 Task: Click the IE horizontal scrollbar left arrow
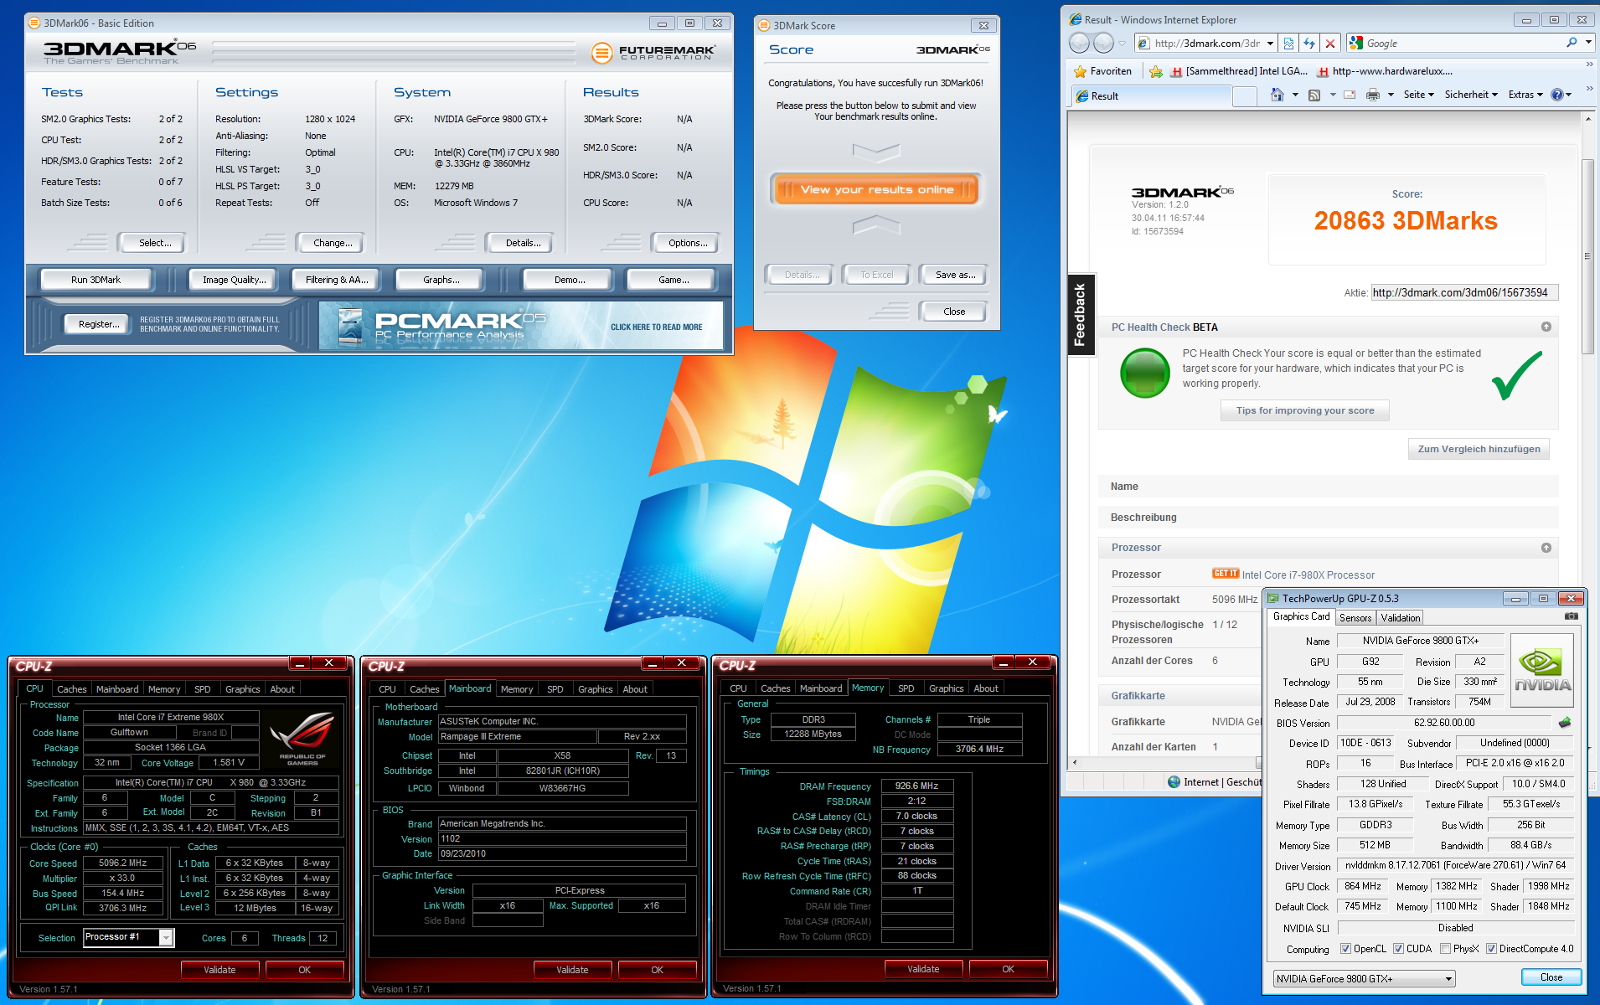click(1075, 762)
